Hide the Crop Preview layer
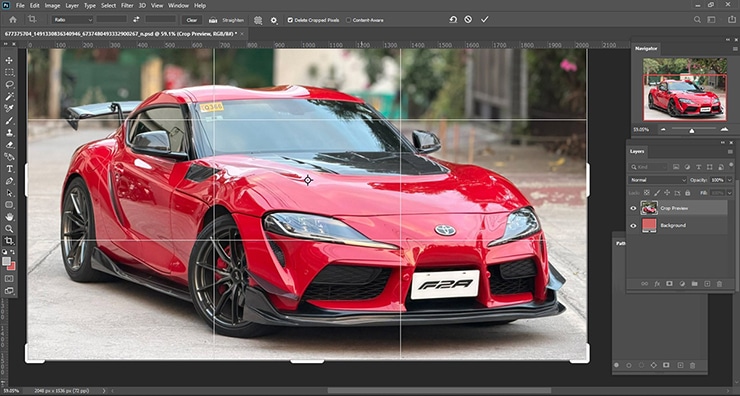This screenshot has height=396, width=740. coord(633,208)
